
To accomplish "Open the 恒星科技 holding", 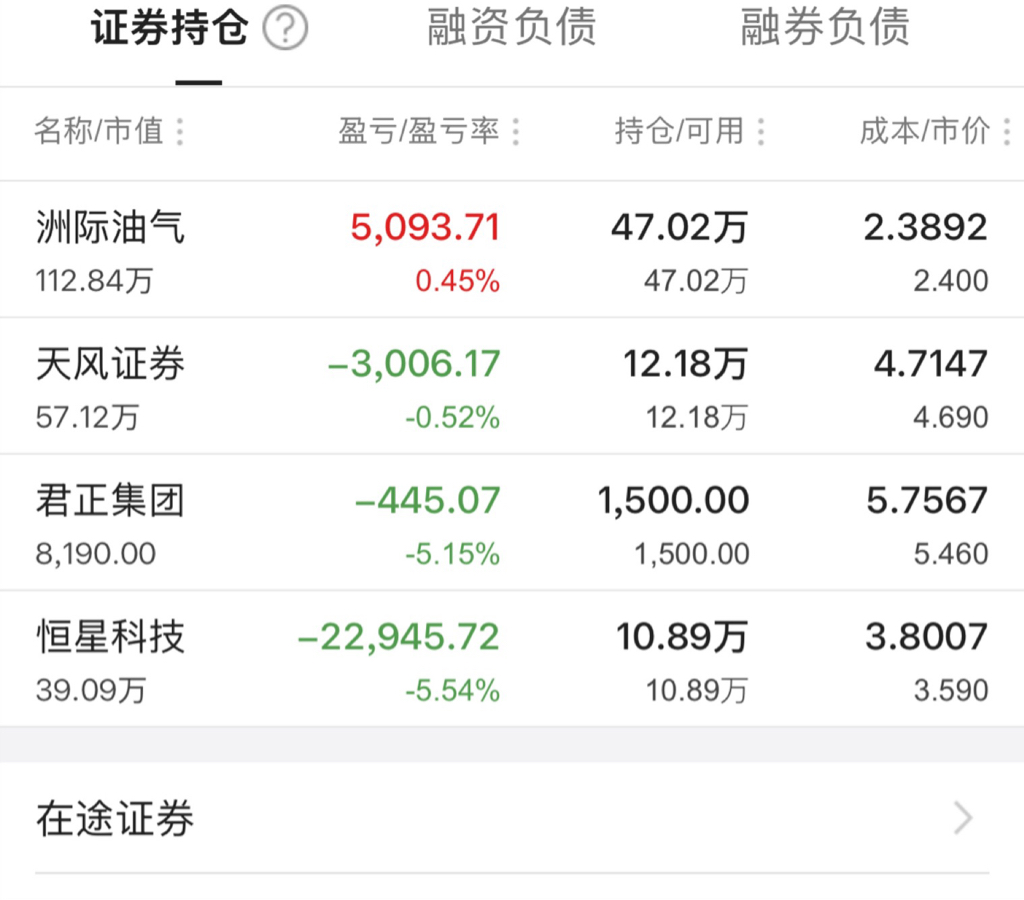I will [512, 659].
